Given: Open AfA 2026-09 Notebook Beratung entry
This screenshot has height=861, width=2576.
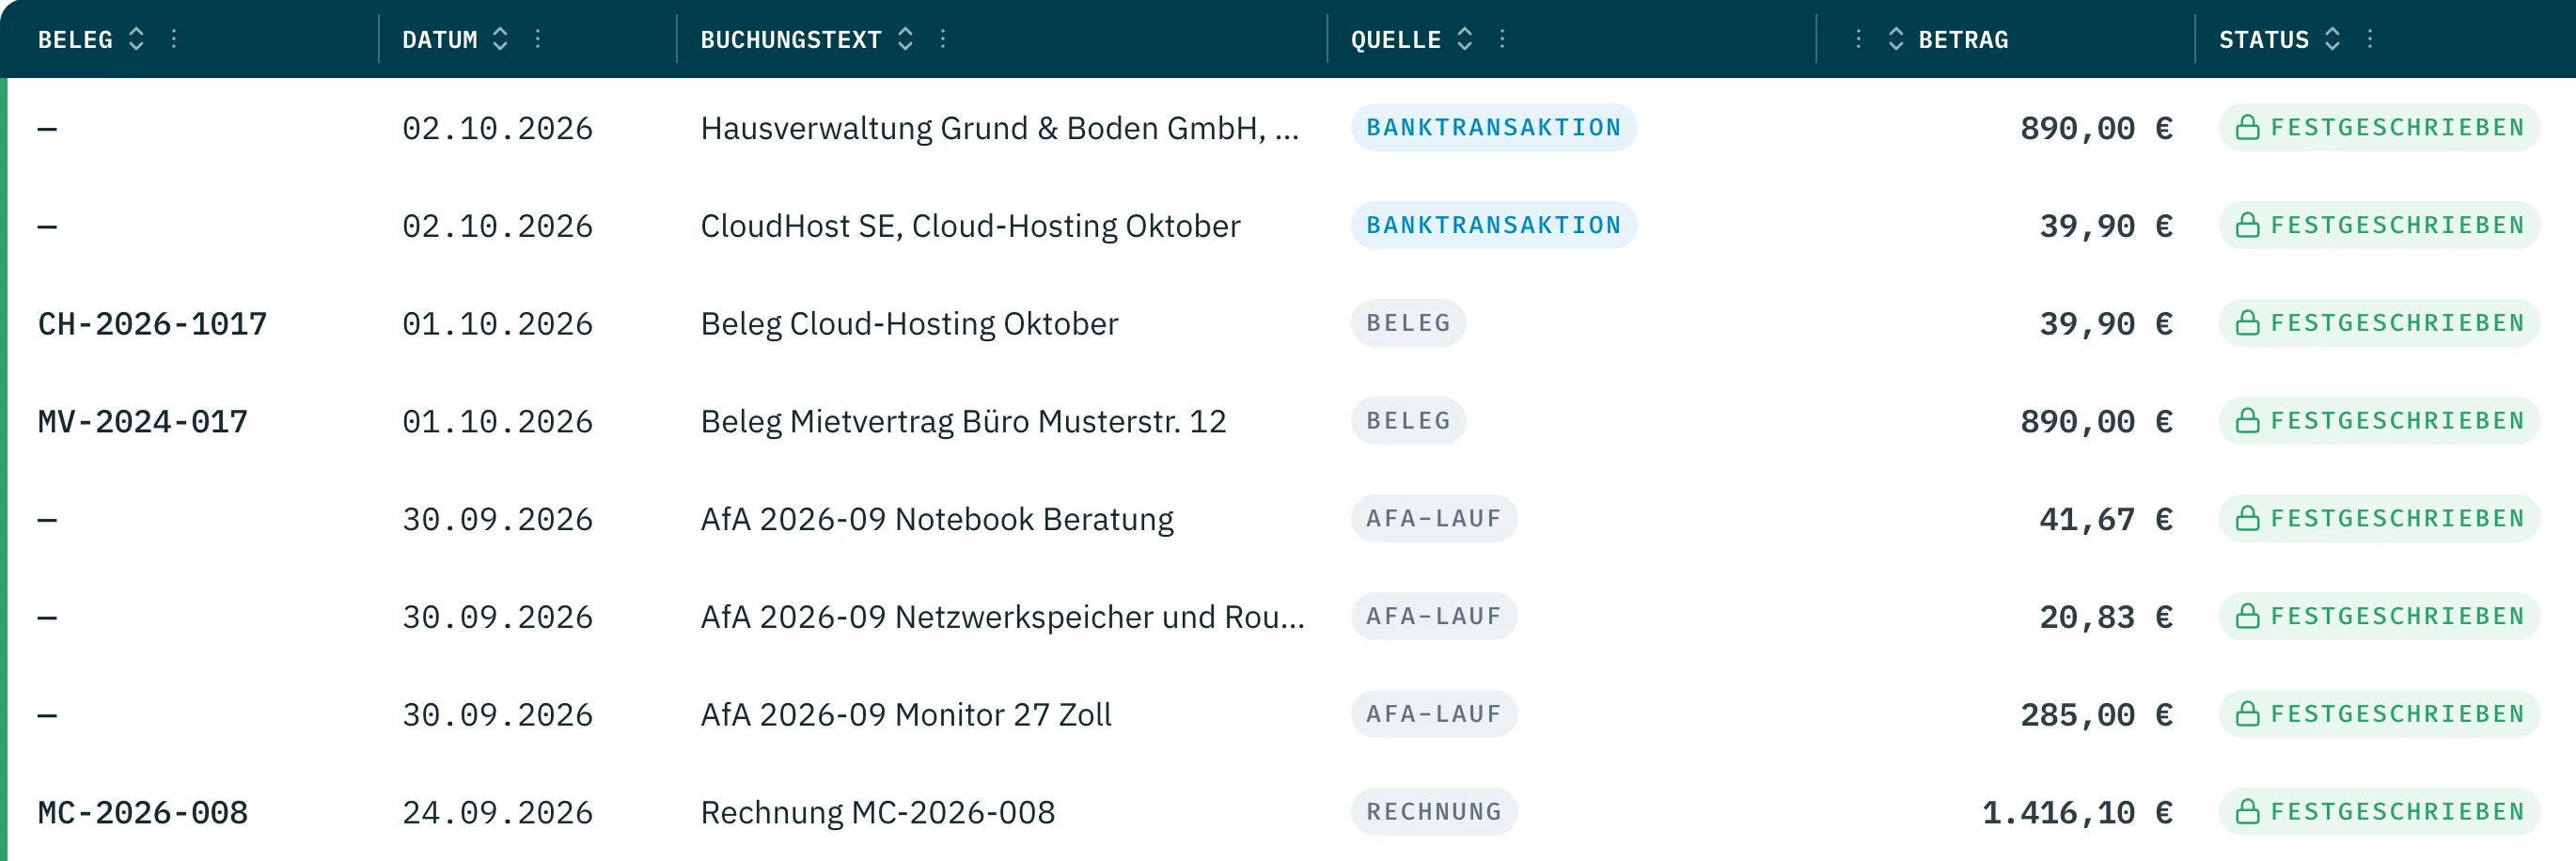Looking at the screenshot, I should (x=937, y=519).
